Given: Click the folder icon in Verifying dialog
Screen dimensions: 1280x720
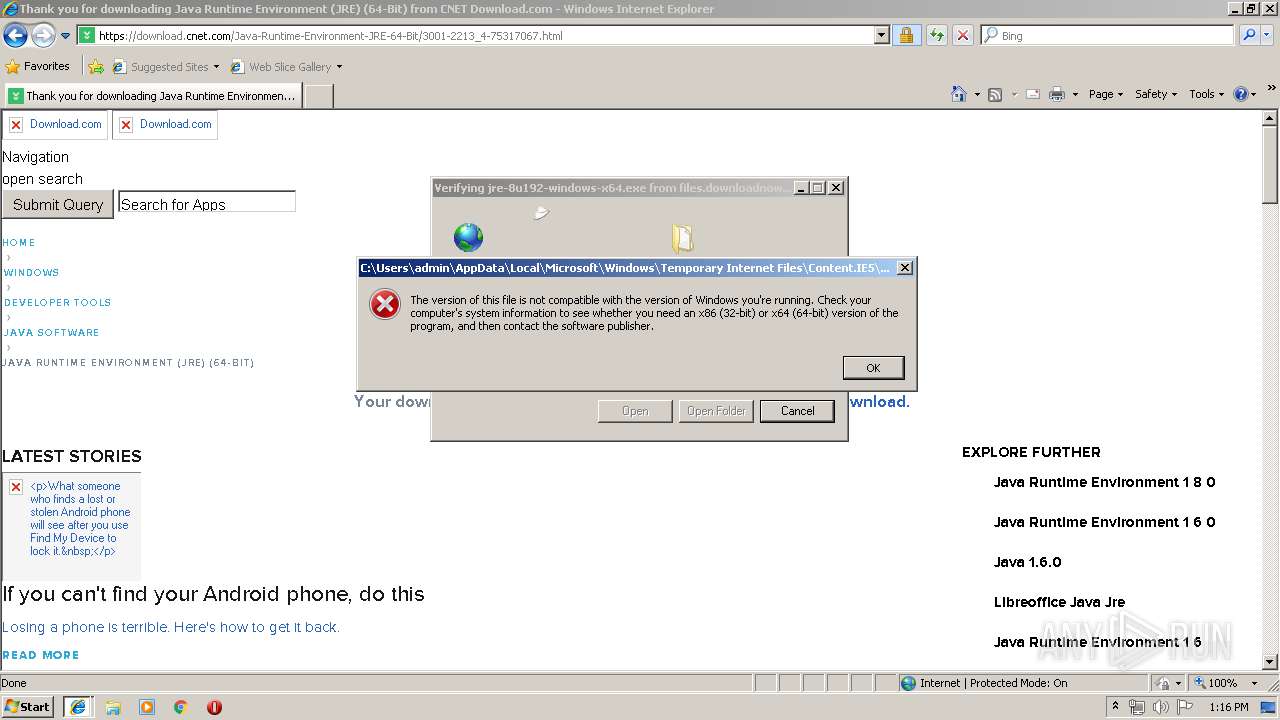Looking at the screenshot, I should click(x=683, y=238).
